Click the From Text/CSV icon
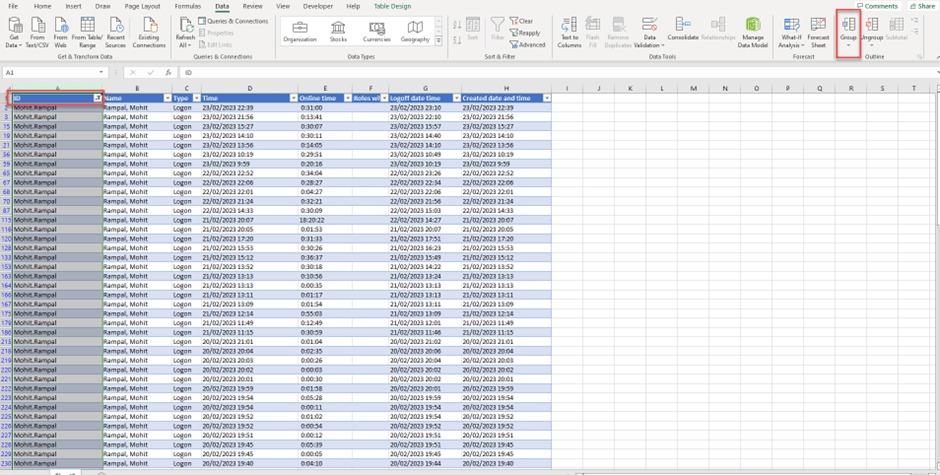This screenshot has height=475, width=940. click(36, 32)
